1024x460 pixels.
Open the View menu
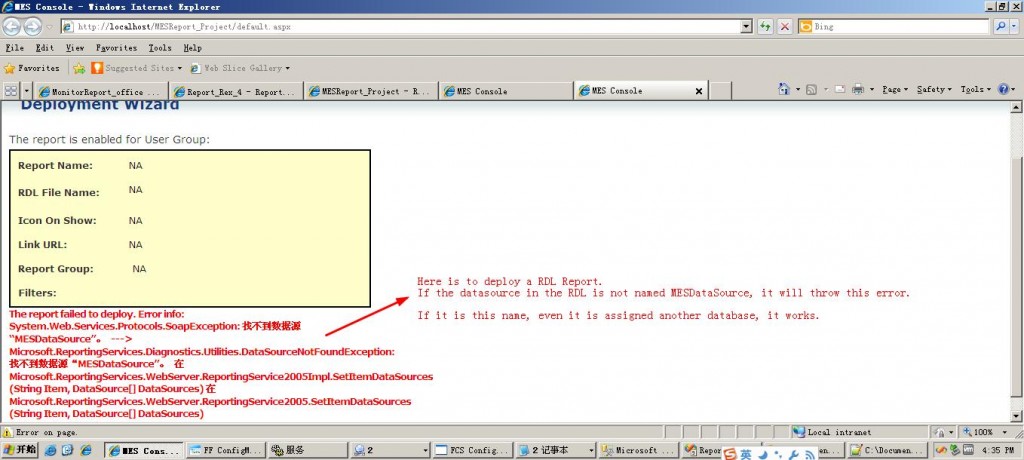pyautogui.click(x=75, y=48)
